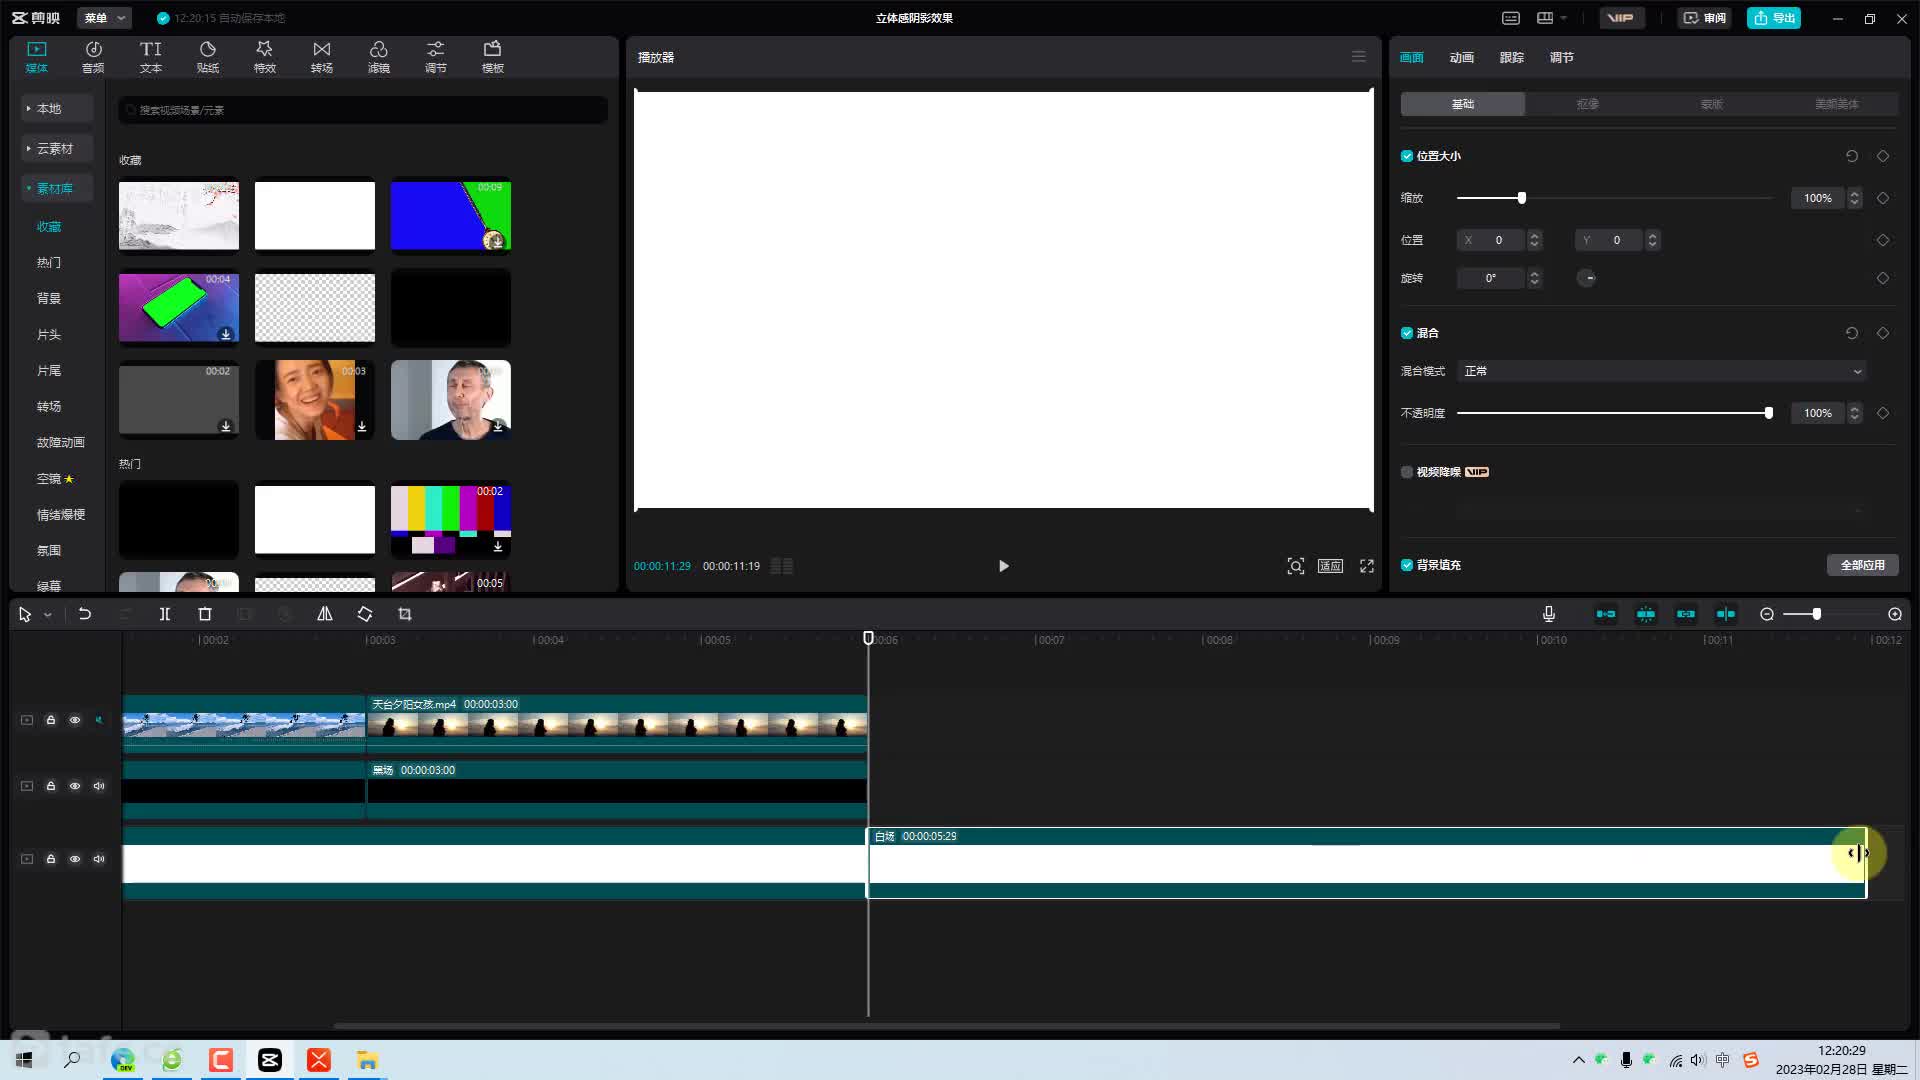
Task: Adjust the 不透明度 opacity slider
Action: tap(1613, 413)
